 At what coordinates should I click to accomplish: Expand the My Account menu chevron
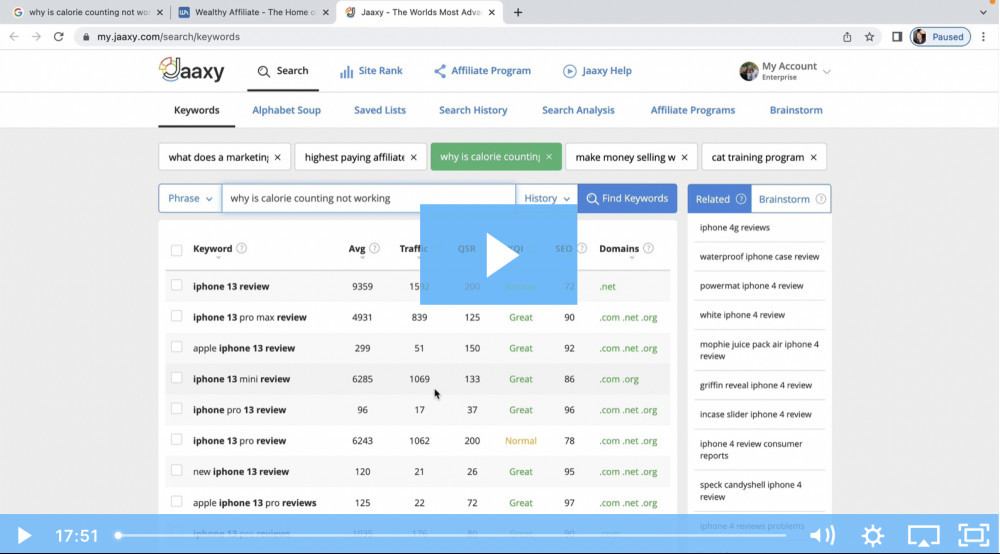(827, 71)
